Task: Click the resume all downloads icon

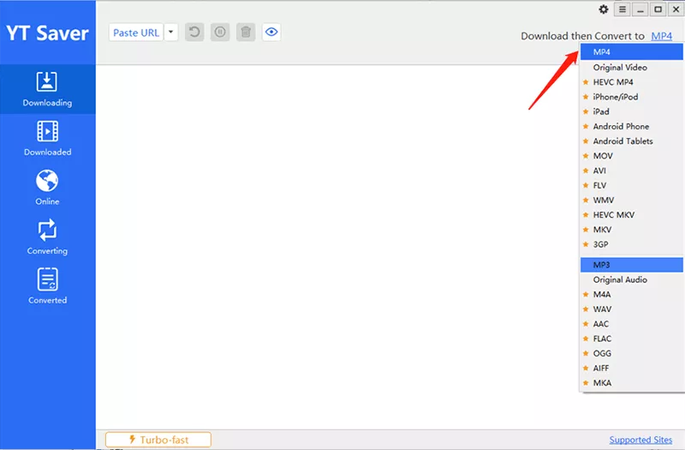Action: (195, 32)
